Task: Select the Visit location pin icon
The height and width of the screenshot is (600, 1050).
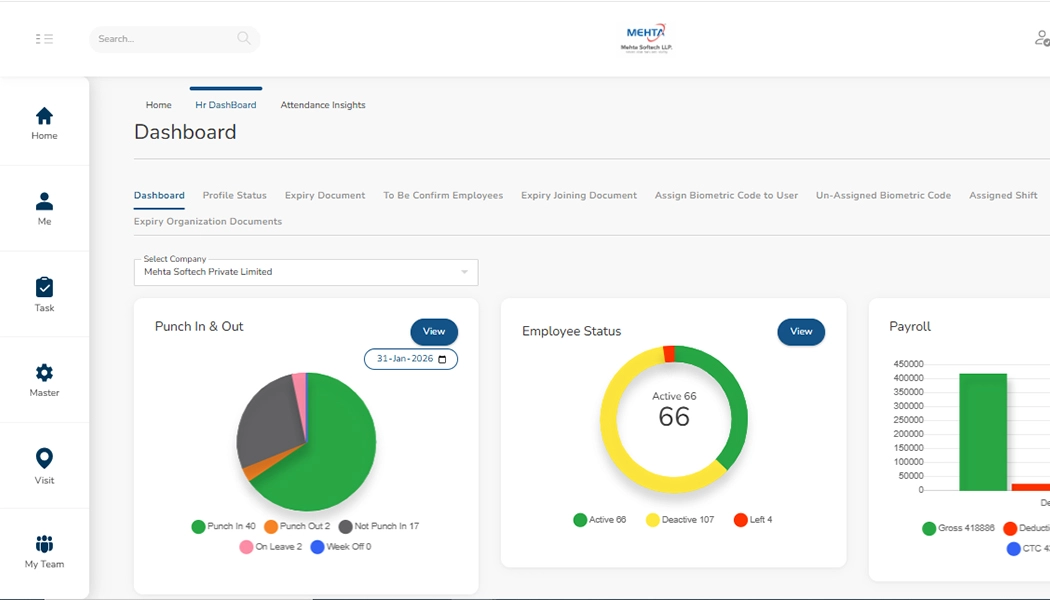Action: point(44,463)
